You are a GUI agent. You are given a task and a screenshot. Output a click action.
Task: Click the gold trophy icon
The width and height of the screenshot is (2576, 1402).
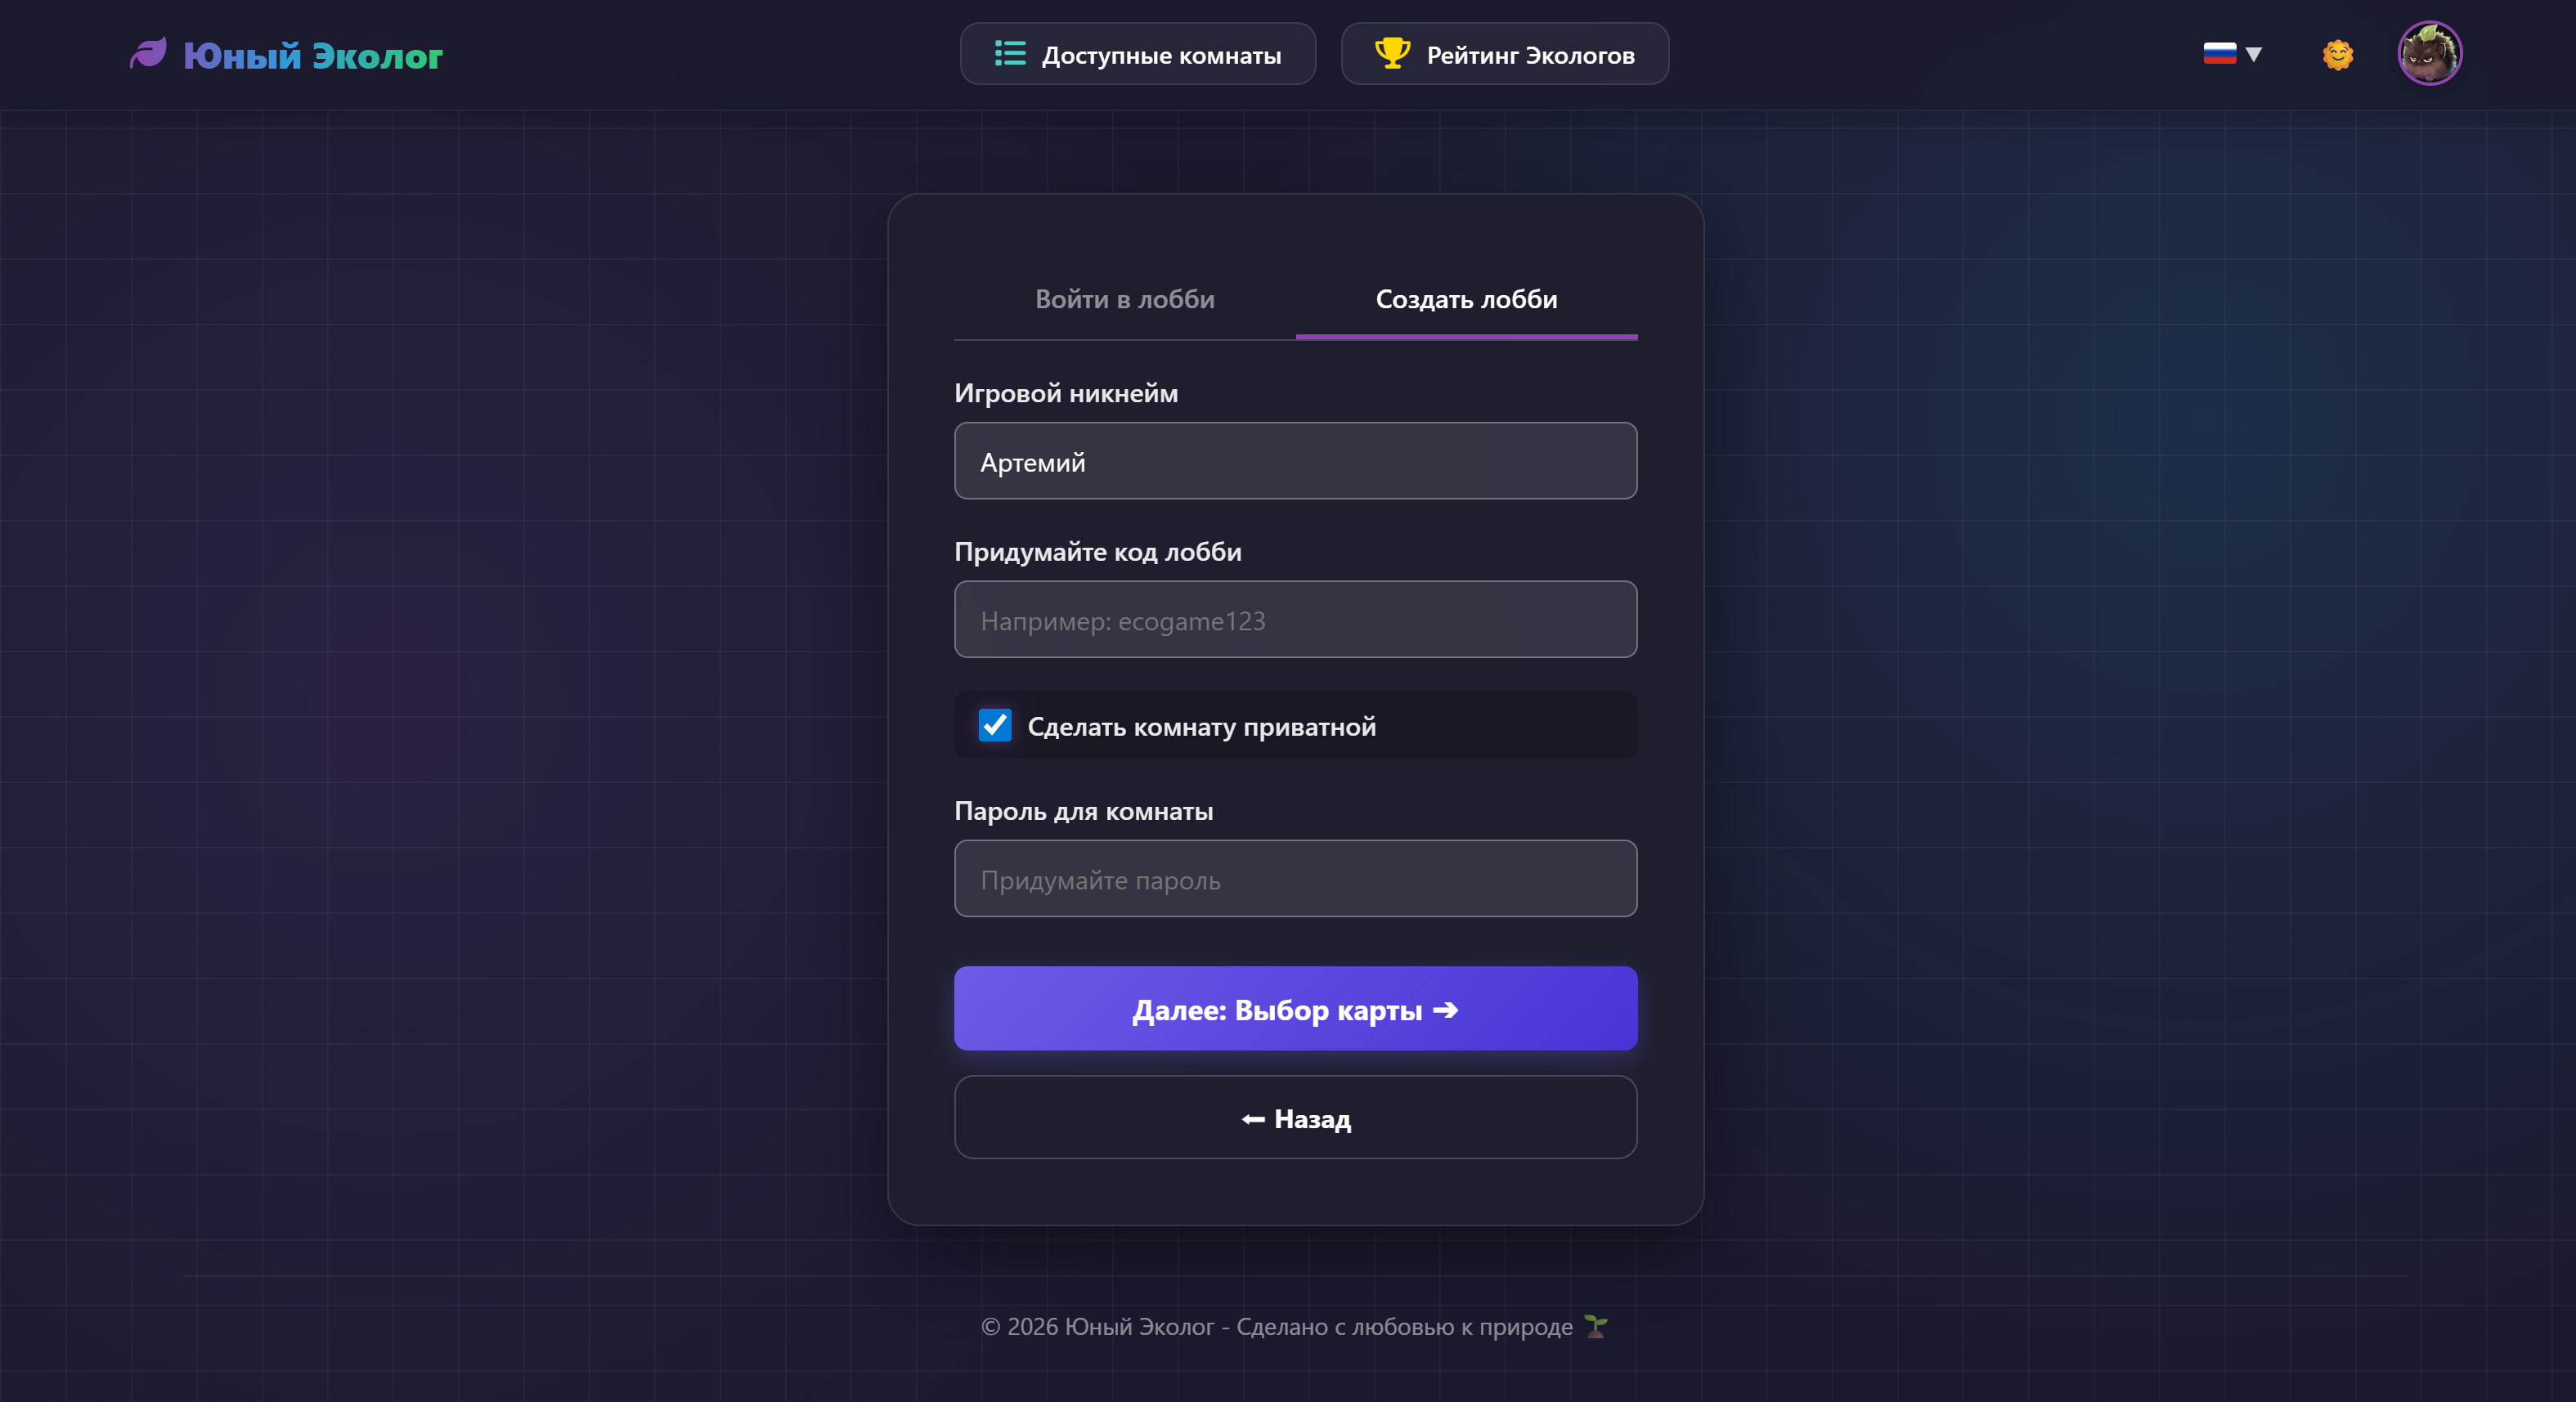pos(1392,53)
